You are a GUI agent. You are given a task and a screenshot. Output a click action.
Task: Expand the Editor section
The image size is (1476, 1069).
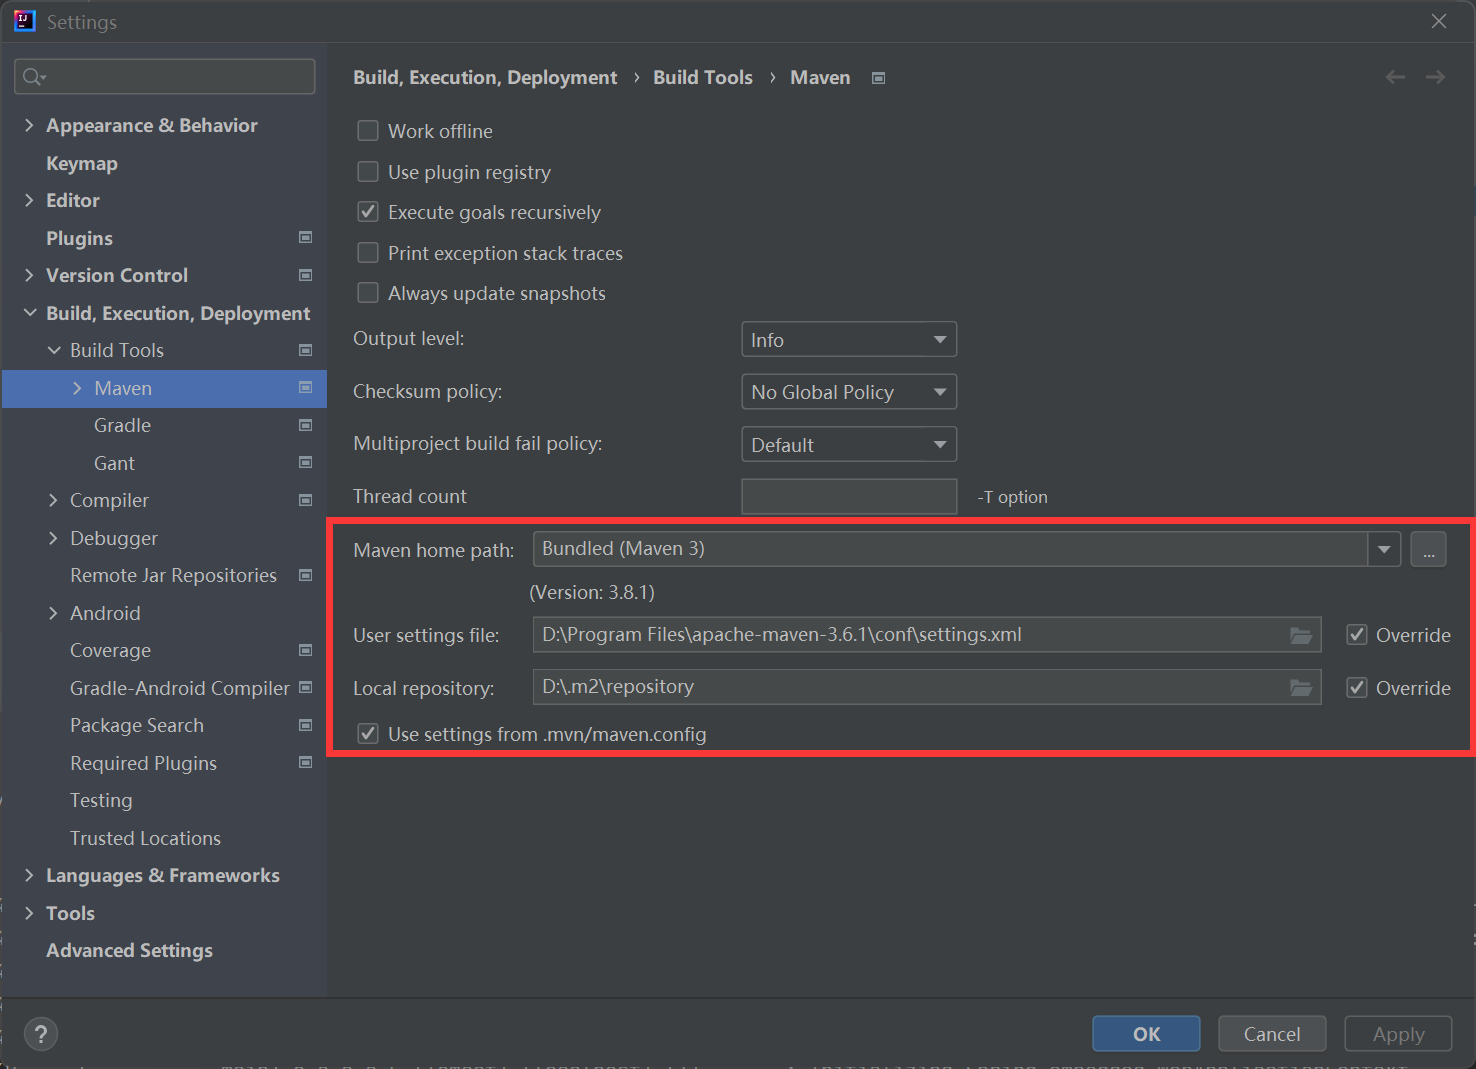pos(29,200)
